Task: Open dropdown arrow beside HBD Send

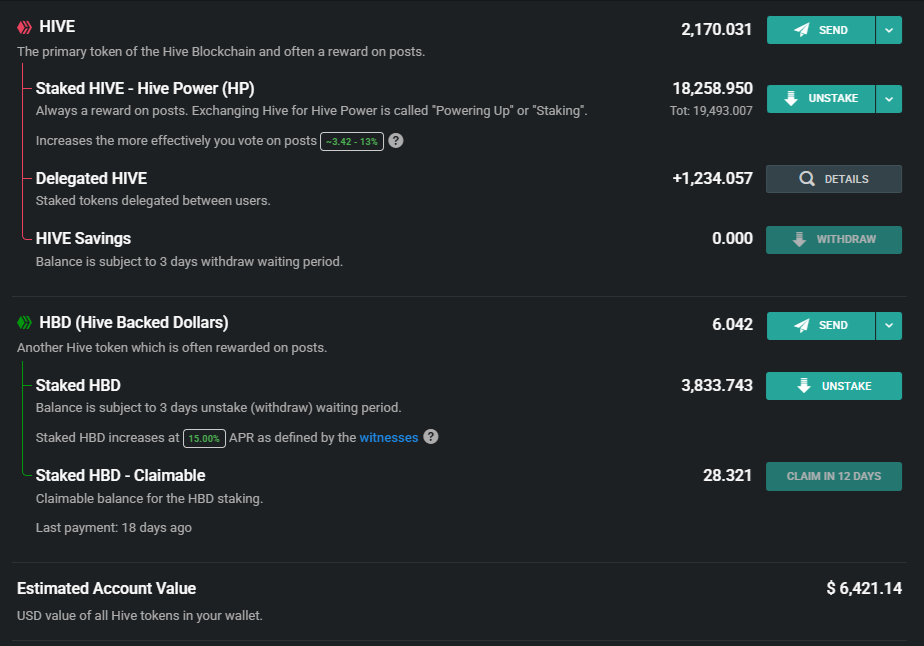Action: pos(889,326)
